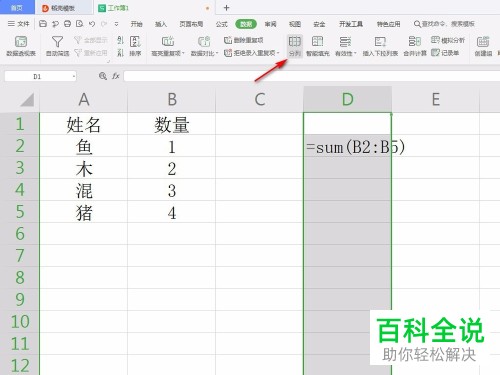
Task: Click the Select All corner triangle
Action: pyautogui.click(x=27, y=100)
